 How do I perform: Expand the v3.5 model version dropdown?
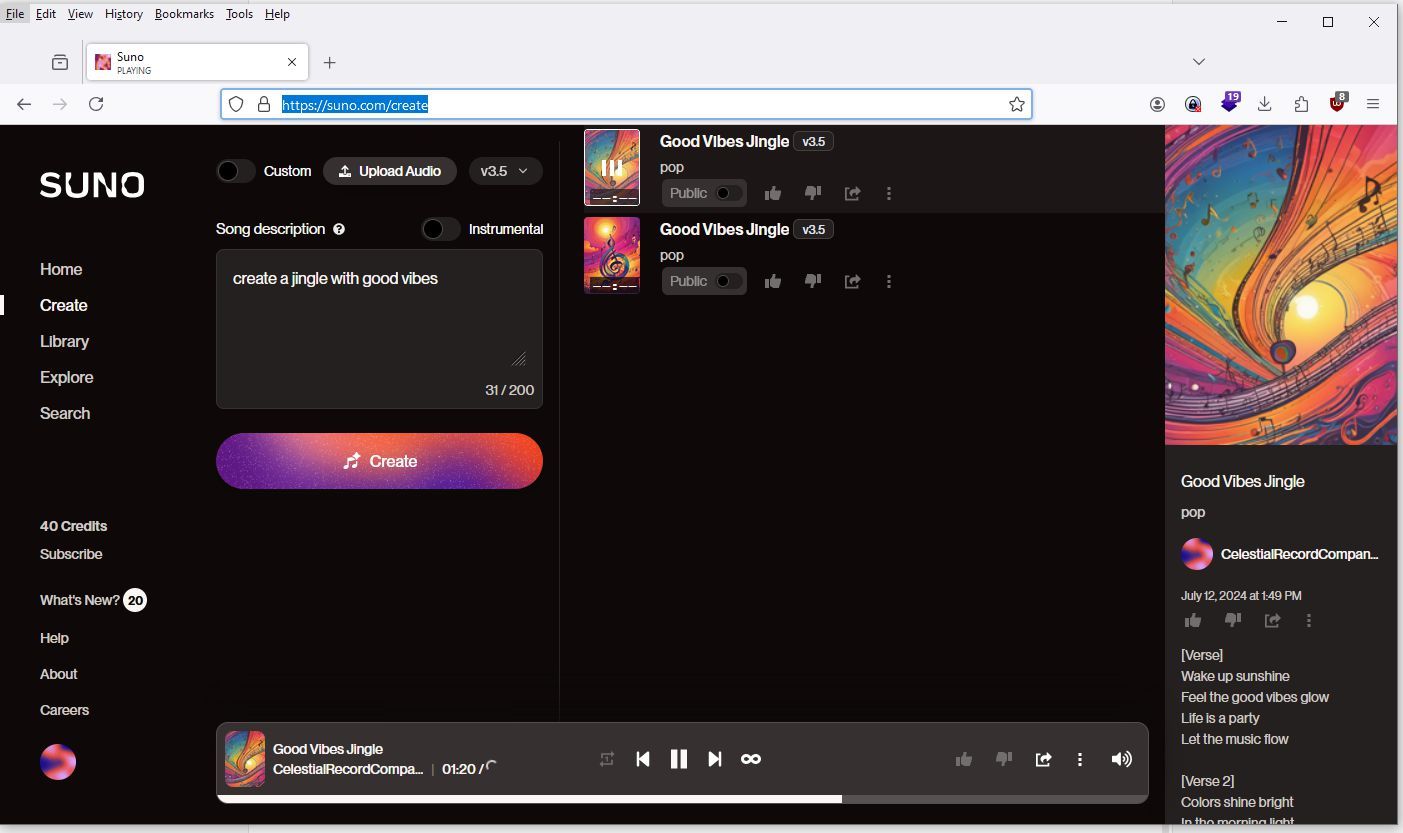pyautogui.click(x=505, y=171)
